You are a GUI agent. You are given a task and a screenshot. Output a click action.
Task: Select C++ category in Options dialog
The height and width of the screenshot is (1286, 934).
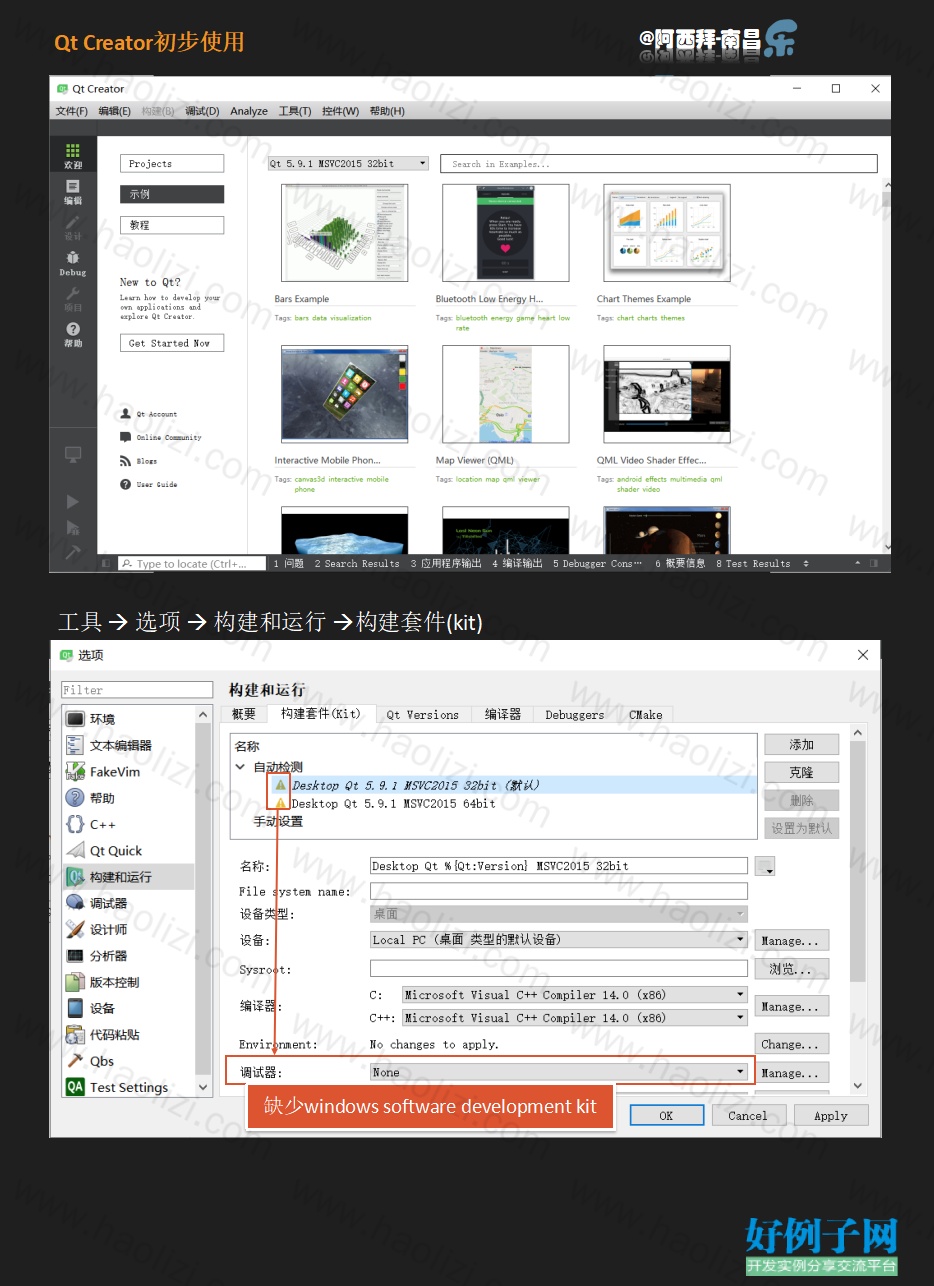[130, 824]
